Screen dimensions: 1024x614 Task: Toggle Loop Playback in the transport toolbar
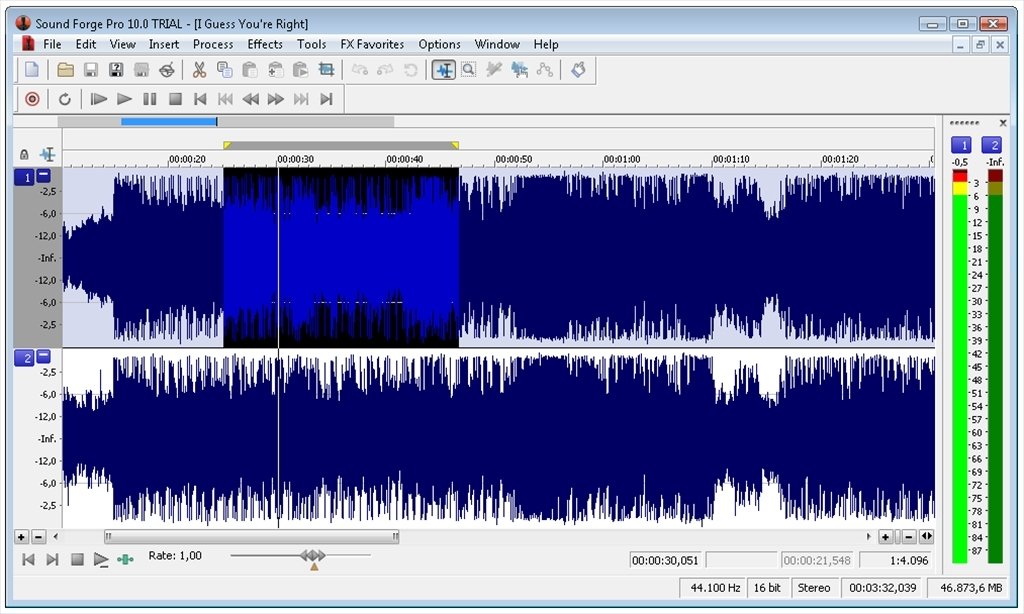tap(65, 99)
